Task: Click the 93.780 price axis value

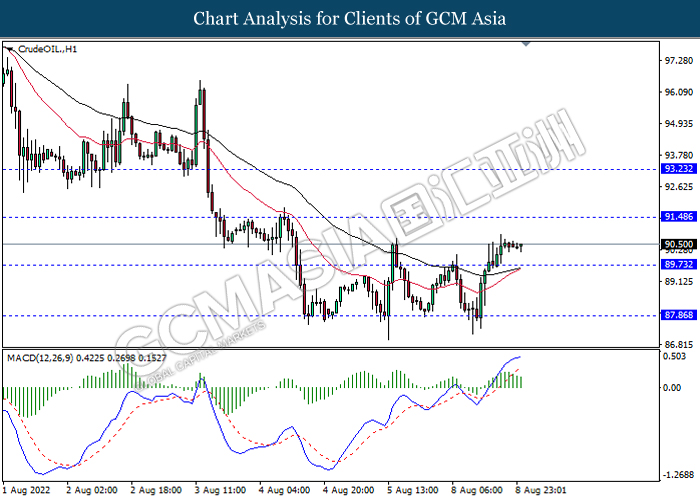Action: point(679,155)
